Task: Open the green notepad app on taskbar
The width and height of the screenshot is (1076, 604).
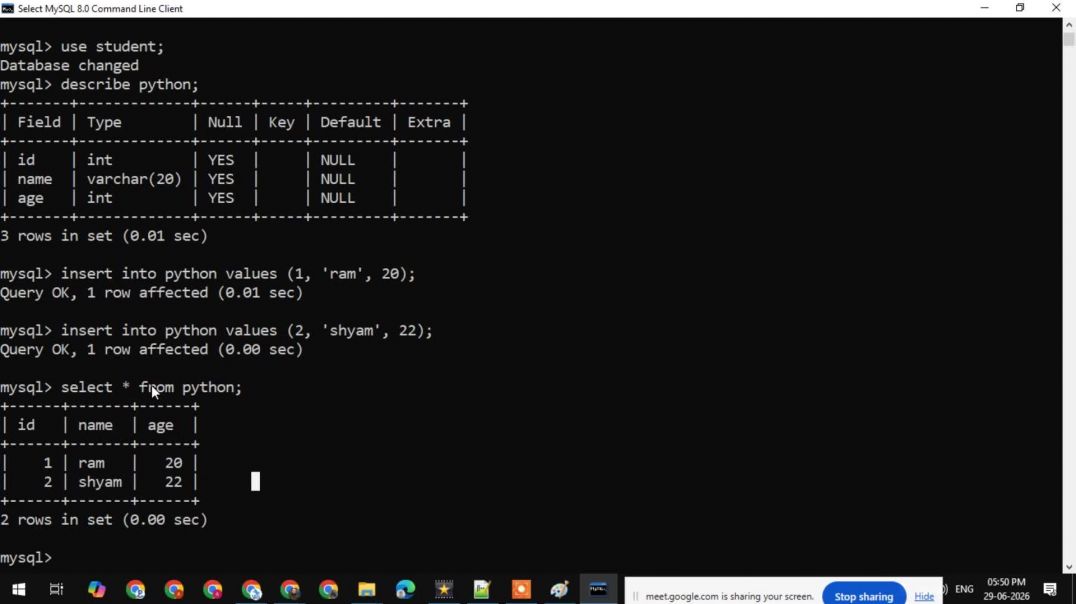Action: point(482,589)
